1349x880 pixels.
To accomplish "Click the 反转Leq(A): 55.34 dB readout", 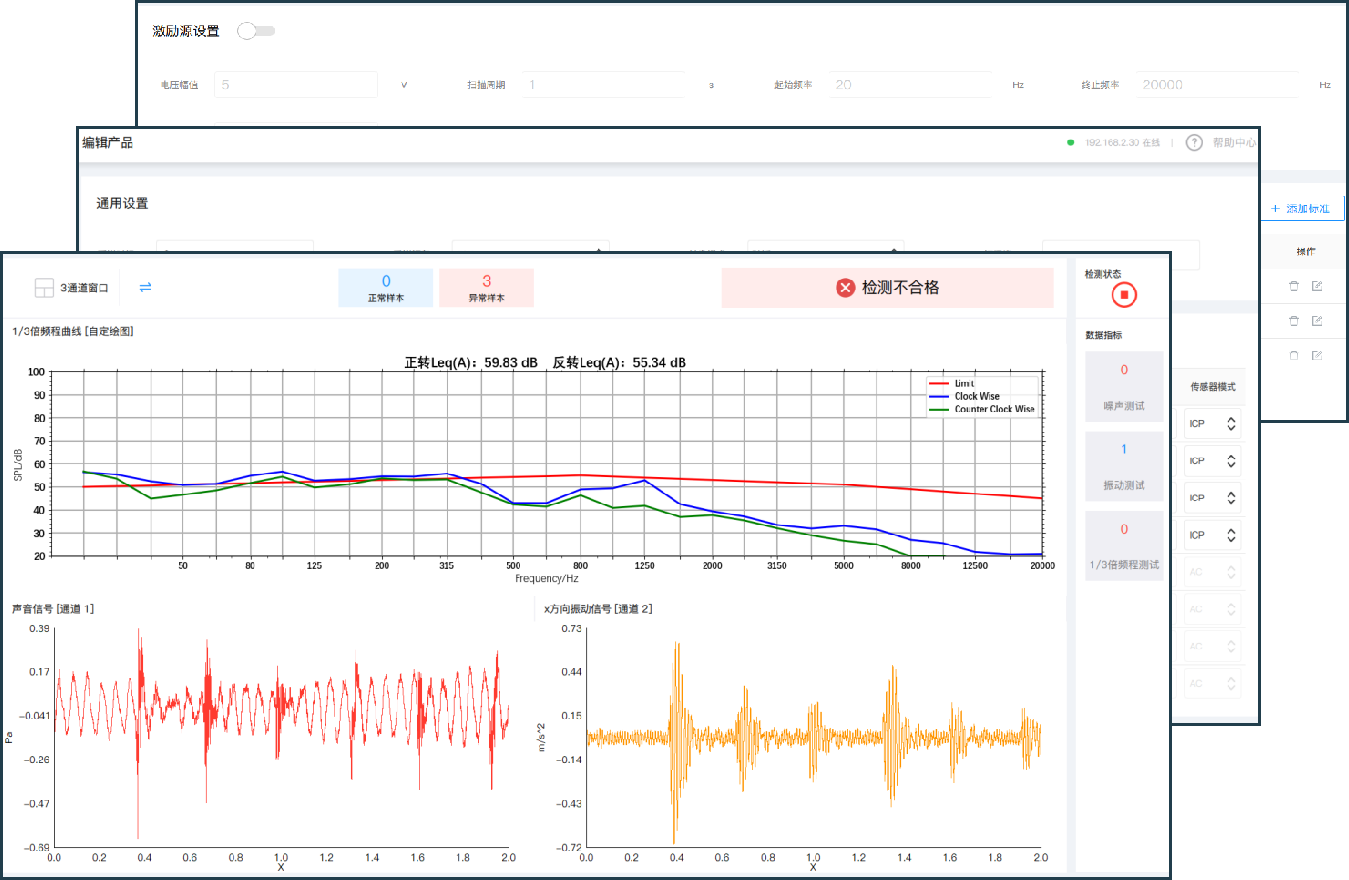I will click(619, 362).
